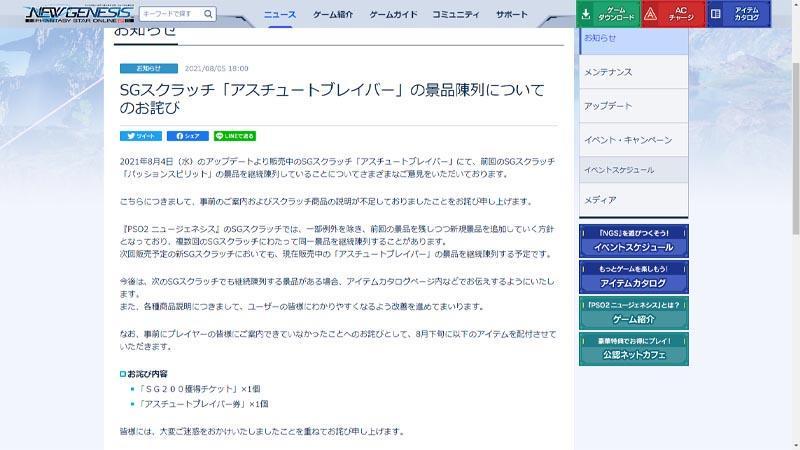The width and height of the screenshot is (800, 450).
Task: Share article via Facebook シェア button
Action: tap(188, 136)
